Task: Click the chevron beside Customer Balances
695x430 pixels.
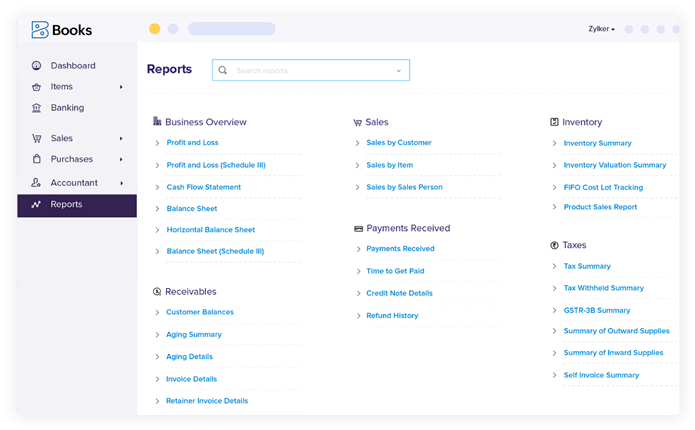Action: pyautogui.click(x=157, y=313)
